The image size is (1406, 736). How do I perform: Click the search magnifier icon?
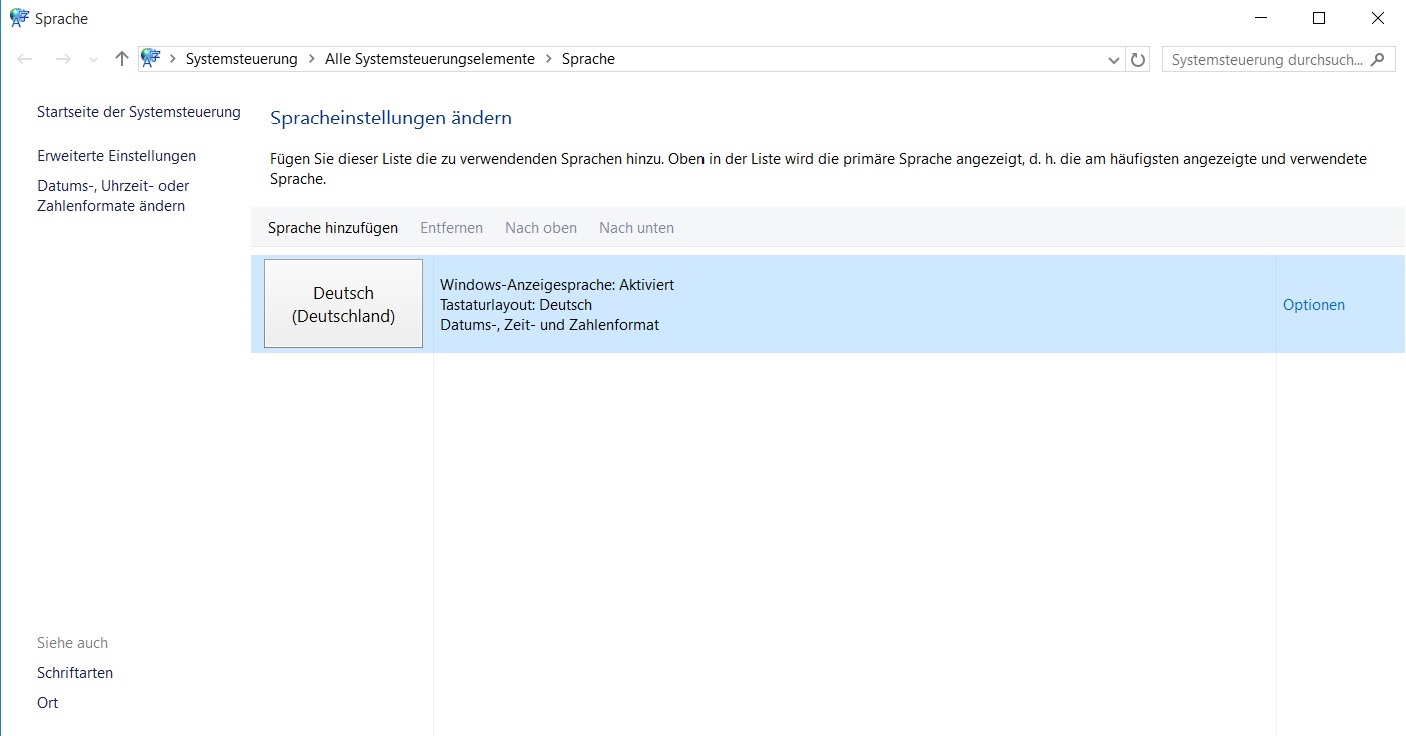coord(1378,59)
